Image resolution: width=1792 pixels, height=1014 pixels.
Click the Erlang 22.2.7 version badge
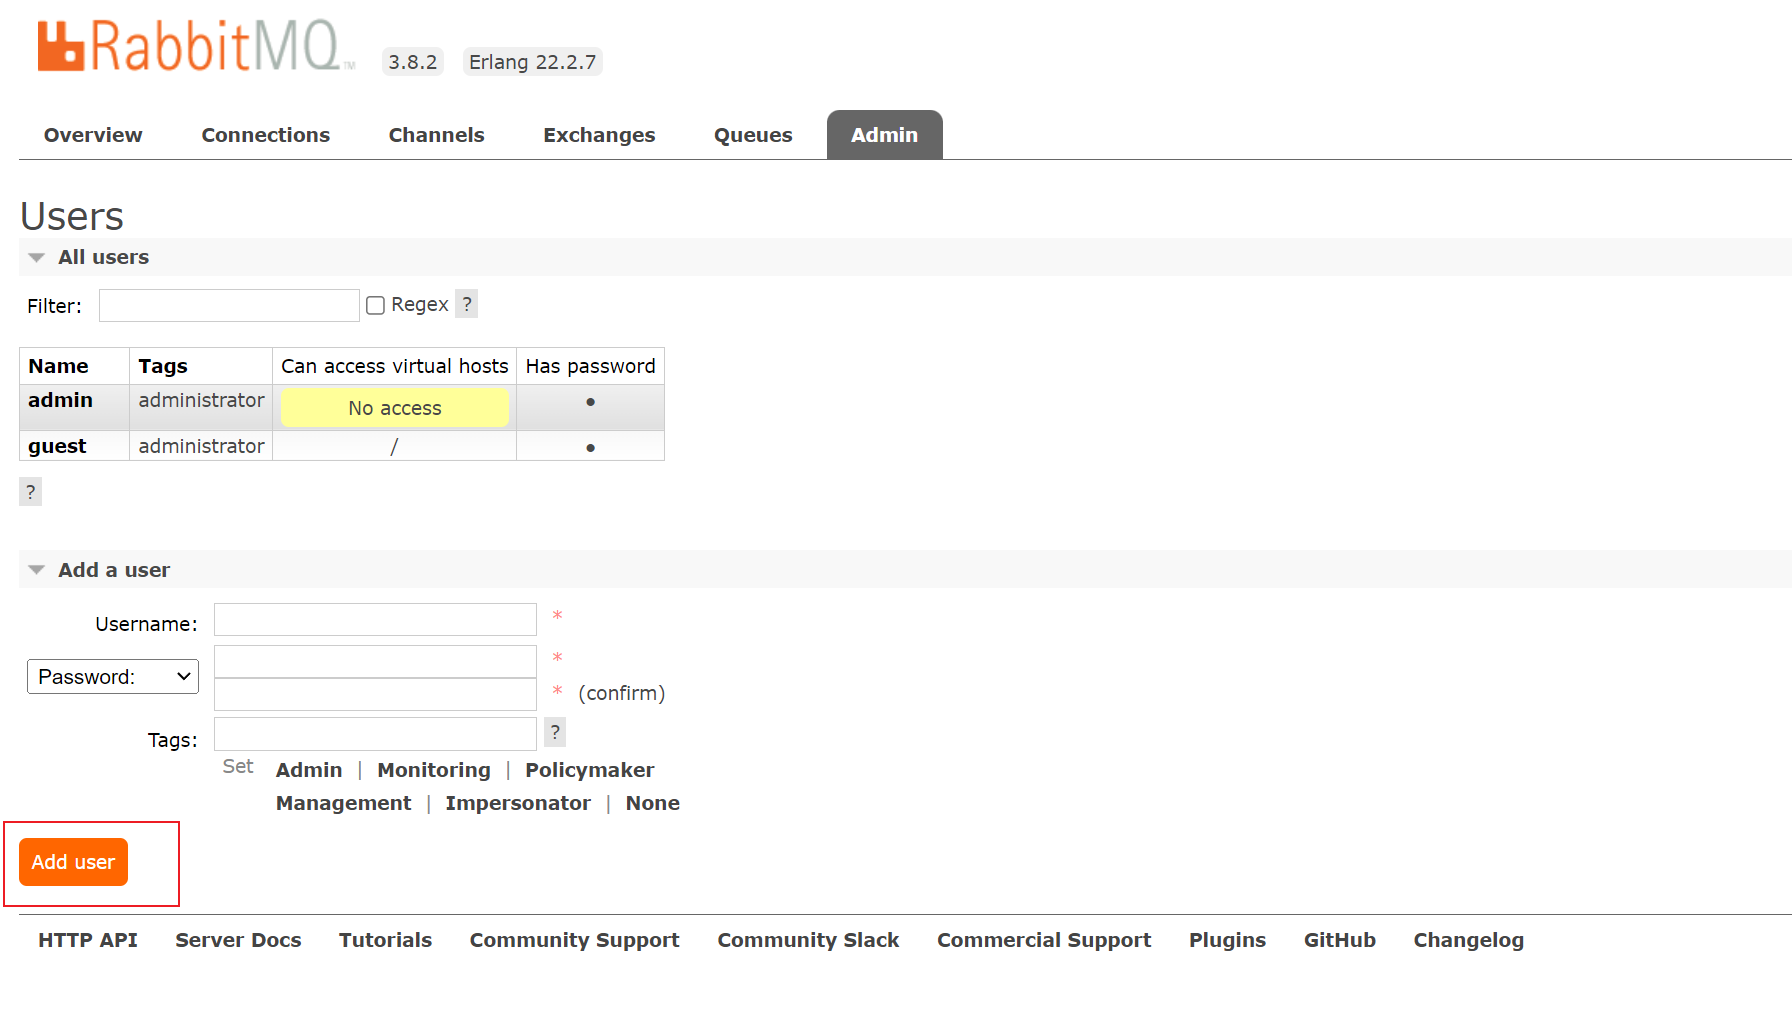533,62
